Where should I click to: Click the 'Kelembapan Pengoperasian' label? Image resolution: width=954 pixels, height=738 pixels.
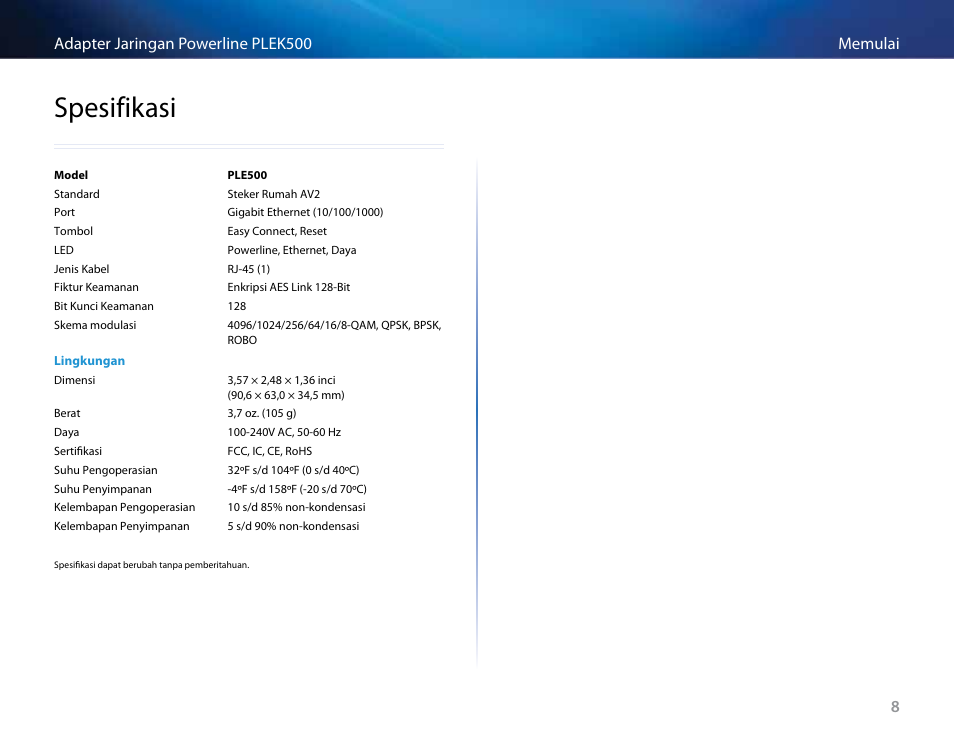point(125,507)
